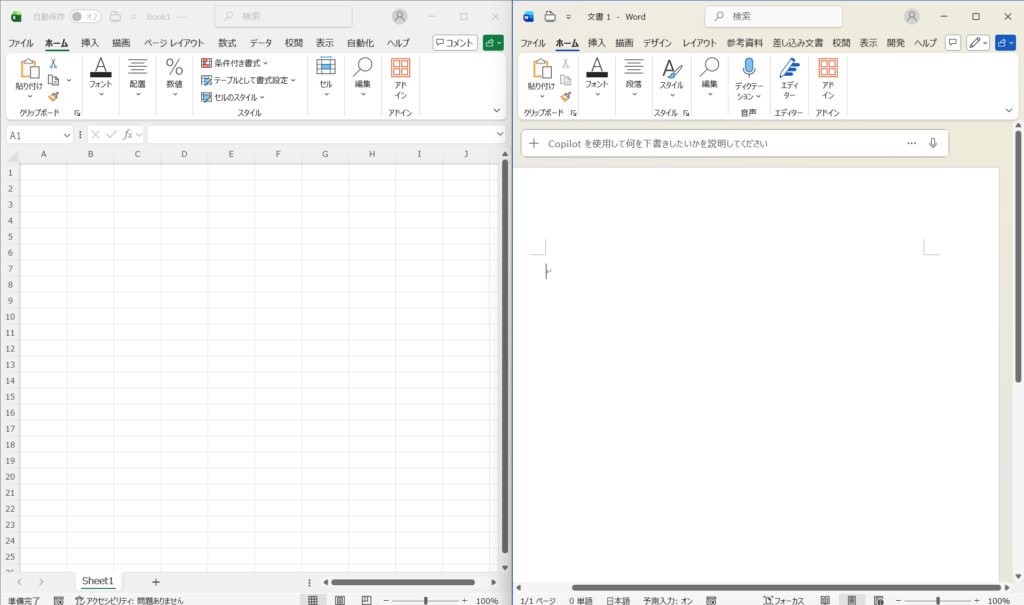Click the Excel cut scissors icon

(x=53, y=63)
